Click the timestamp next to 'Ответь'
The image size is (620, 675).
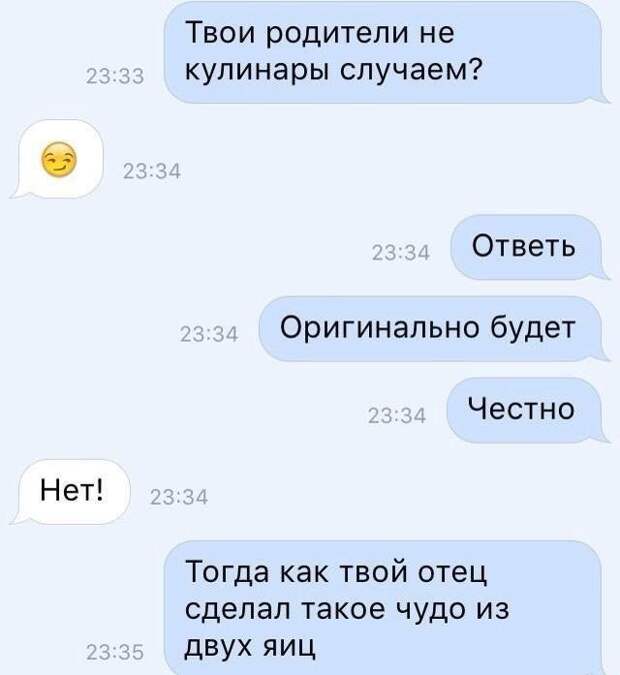pyautogui.click(x=401, y=253)
